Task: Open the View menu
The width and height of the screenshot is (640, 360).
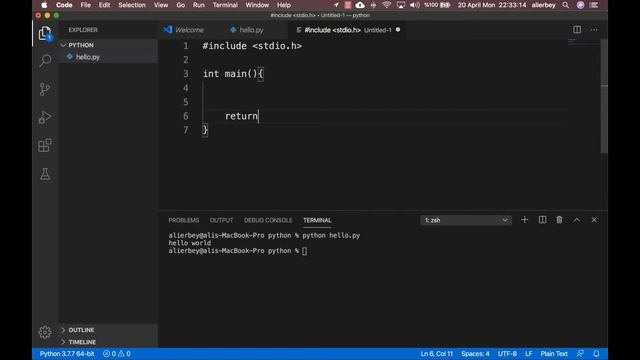Action: (x=161, y=5)
